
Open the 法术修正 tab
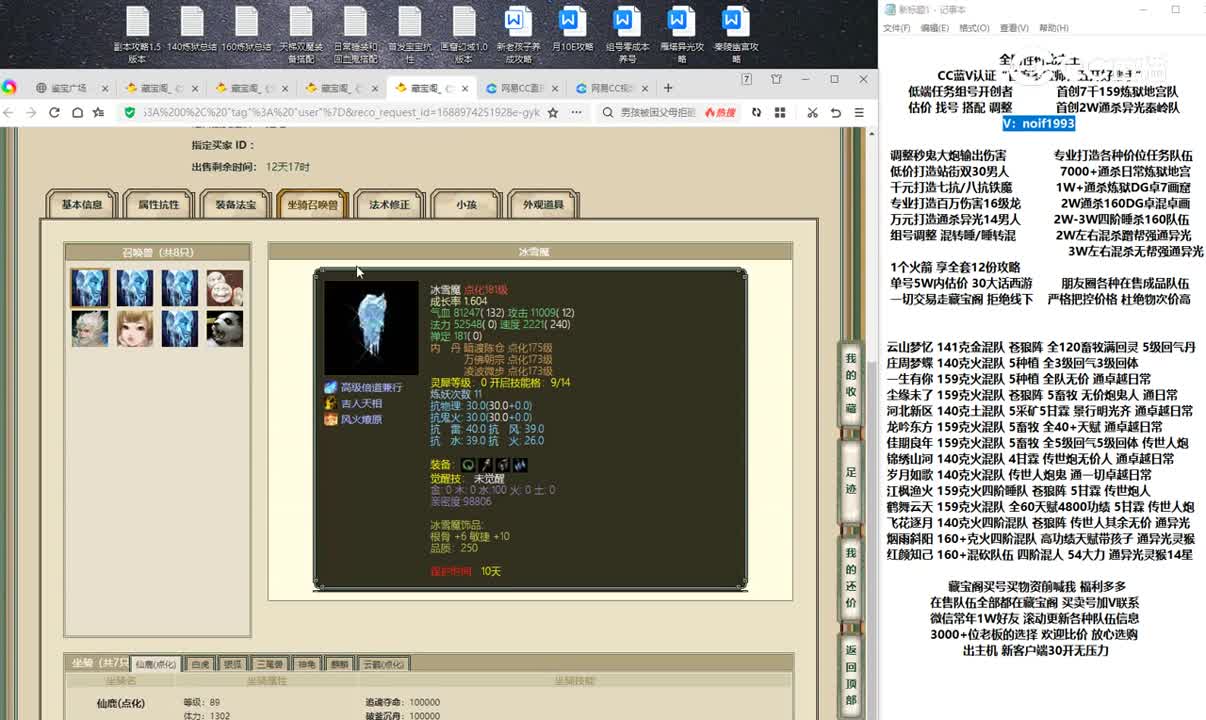389,204
